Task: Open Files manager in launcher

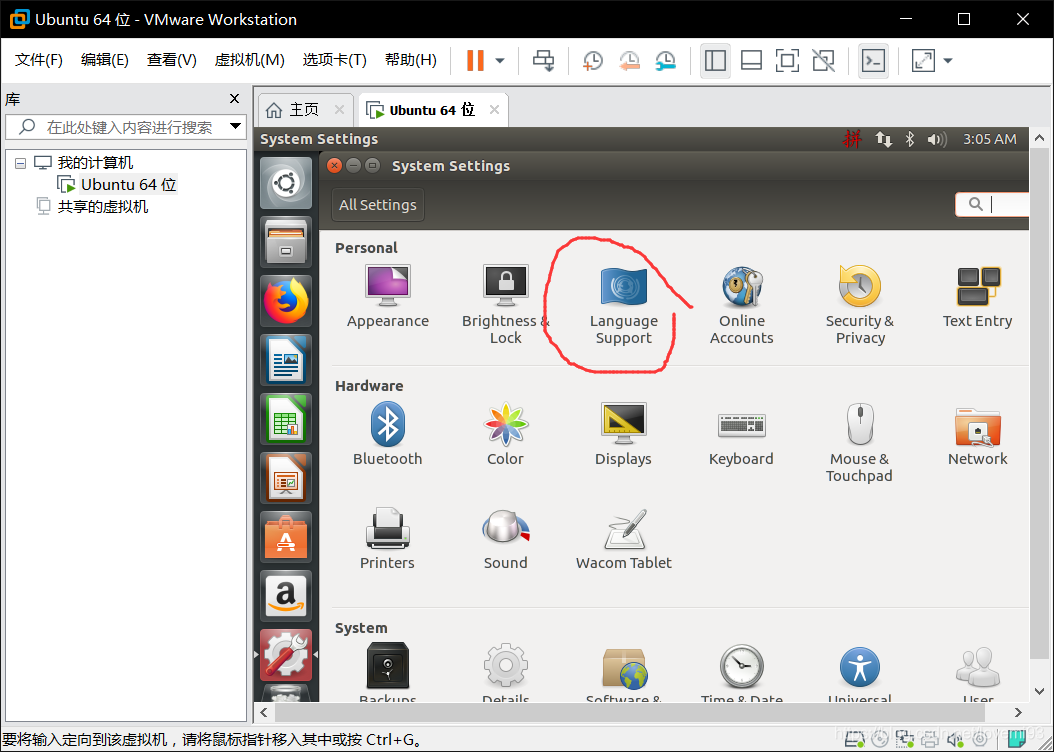Action: tap(286, 242)
